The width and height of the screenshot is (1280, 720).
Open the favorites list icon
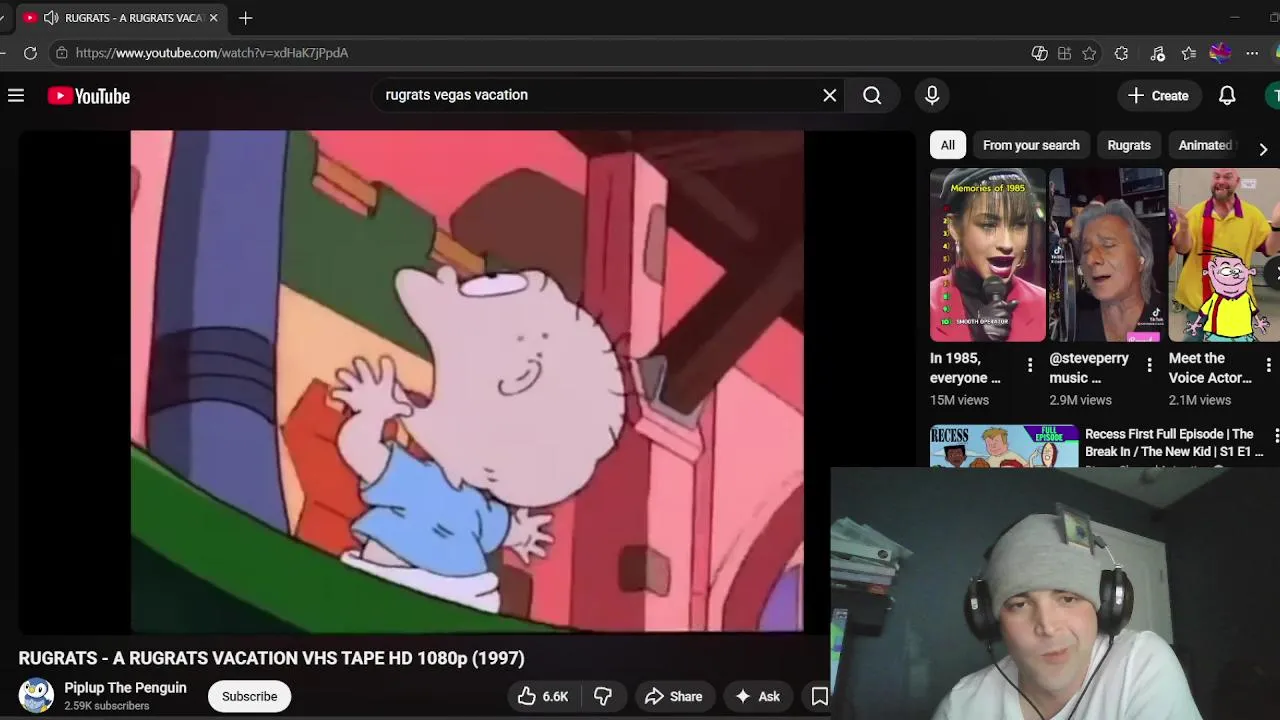pyautogui.click(x=1188, y=53)
